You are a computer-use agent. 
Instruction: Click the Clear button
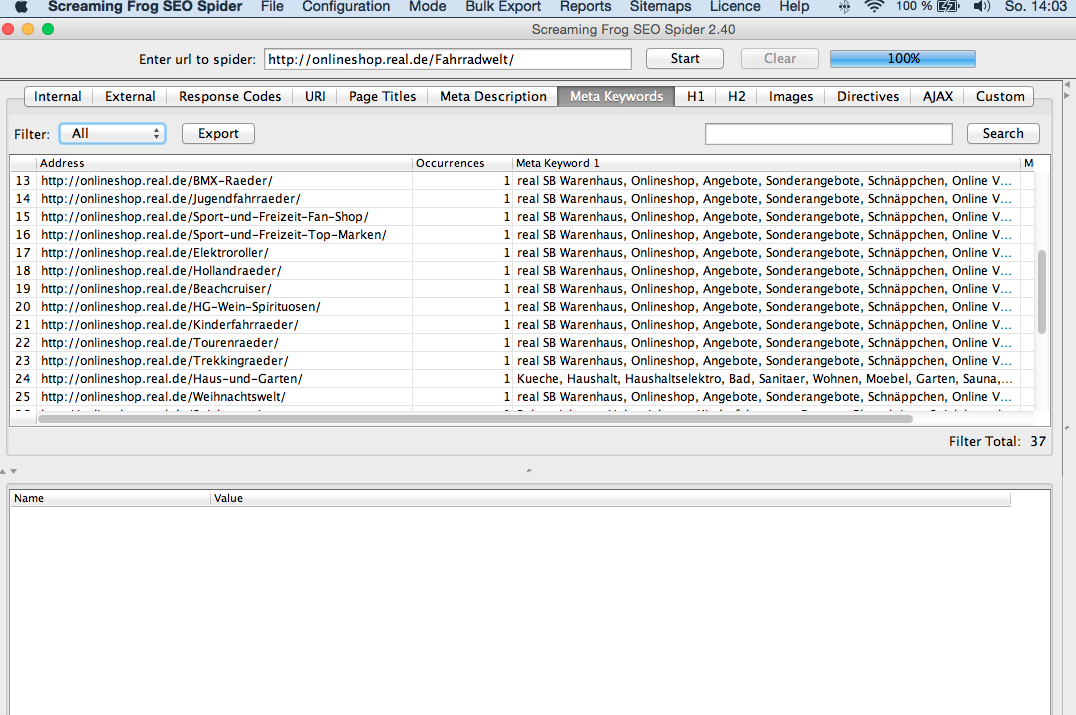coord(780,59)
